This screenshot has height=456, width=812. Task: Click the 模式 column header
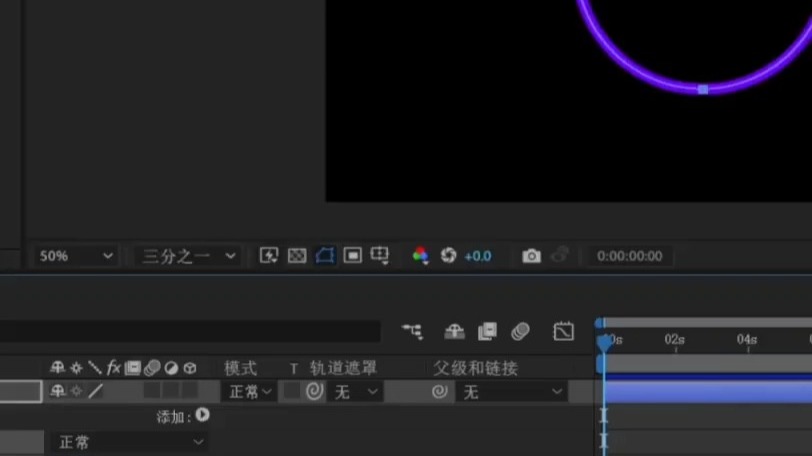[x=240, y=369]
